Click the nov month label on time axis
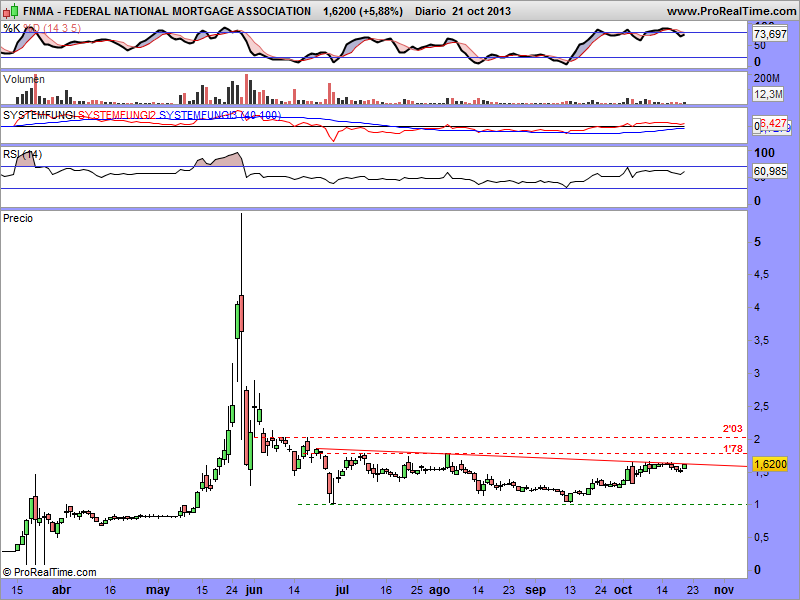This screenshot has height=600, width=800. [723, 590]
